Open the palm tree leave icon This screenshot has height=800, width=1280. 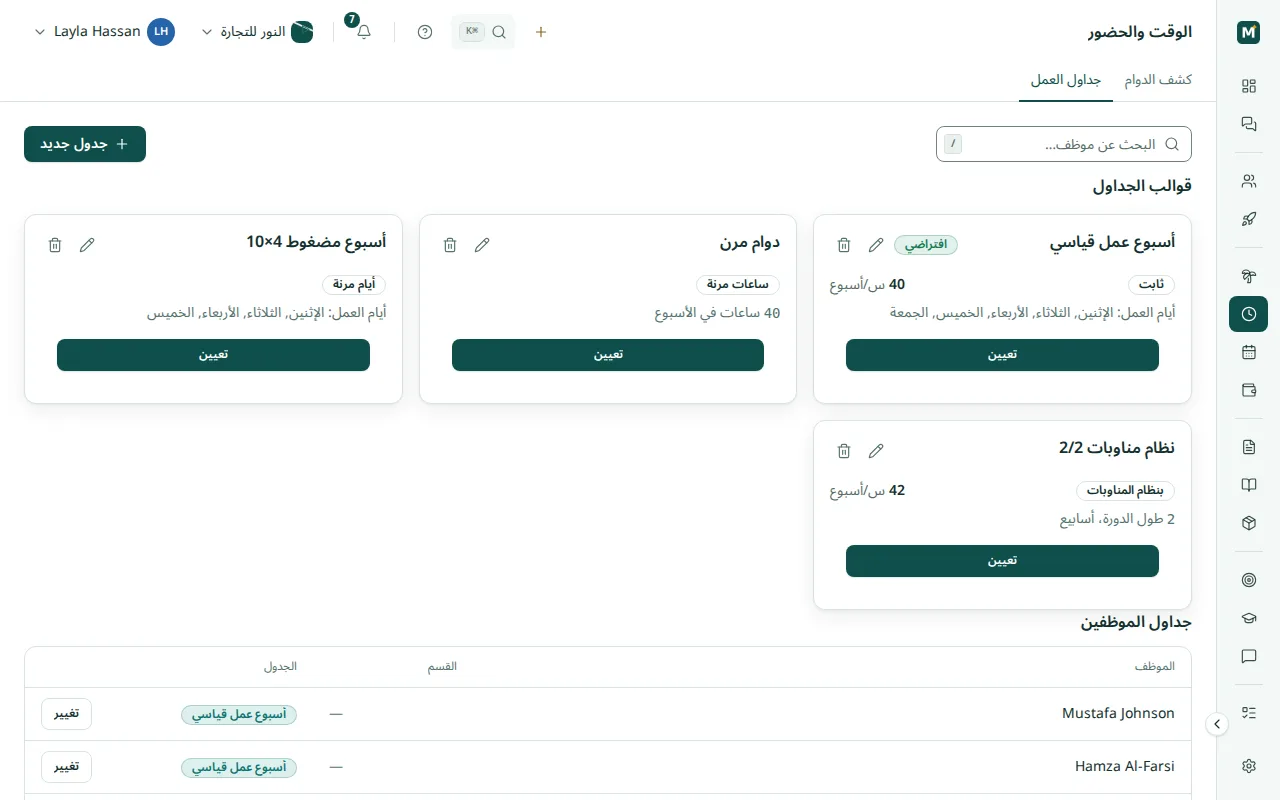(x=1248, y=276)
